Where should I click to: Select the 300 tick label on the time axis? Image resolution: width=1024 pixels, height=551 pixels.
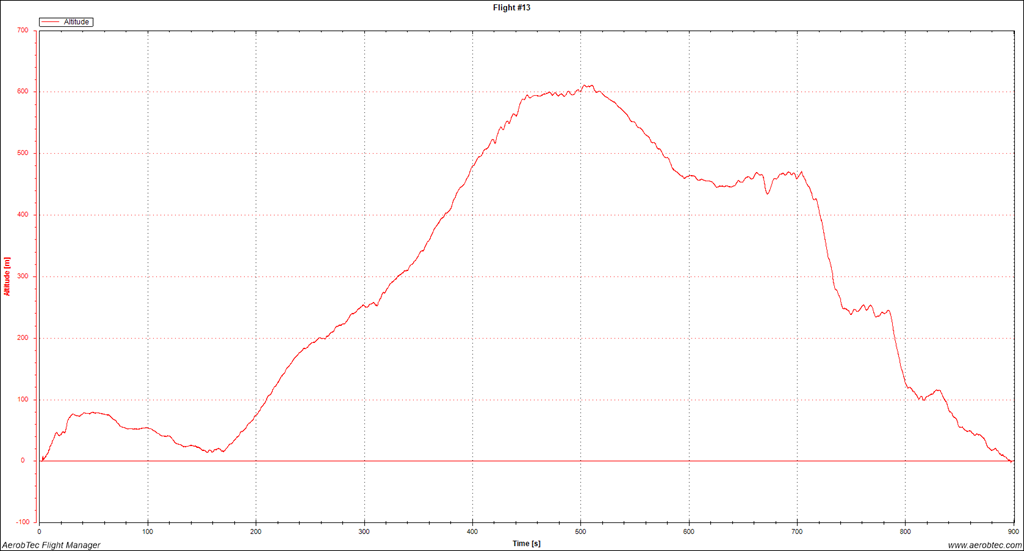point(364,531)
